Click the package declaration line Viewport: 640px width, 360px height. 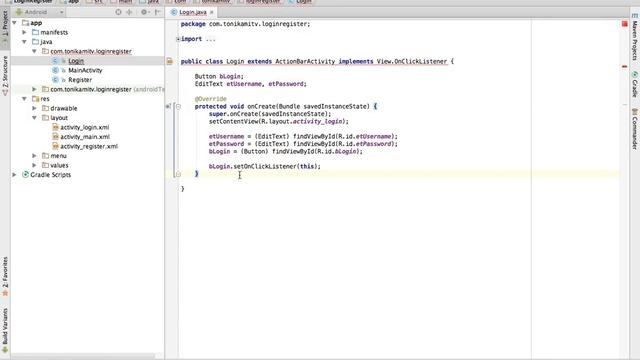click(x=245, y=24)
